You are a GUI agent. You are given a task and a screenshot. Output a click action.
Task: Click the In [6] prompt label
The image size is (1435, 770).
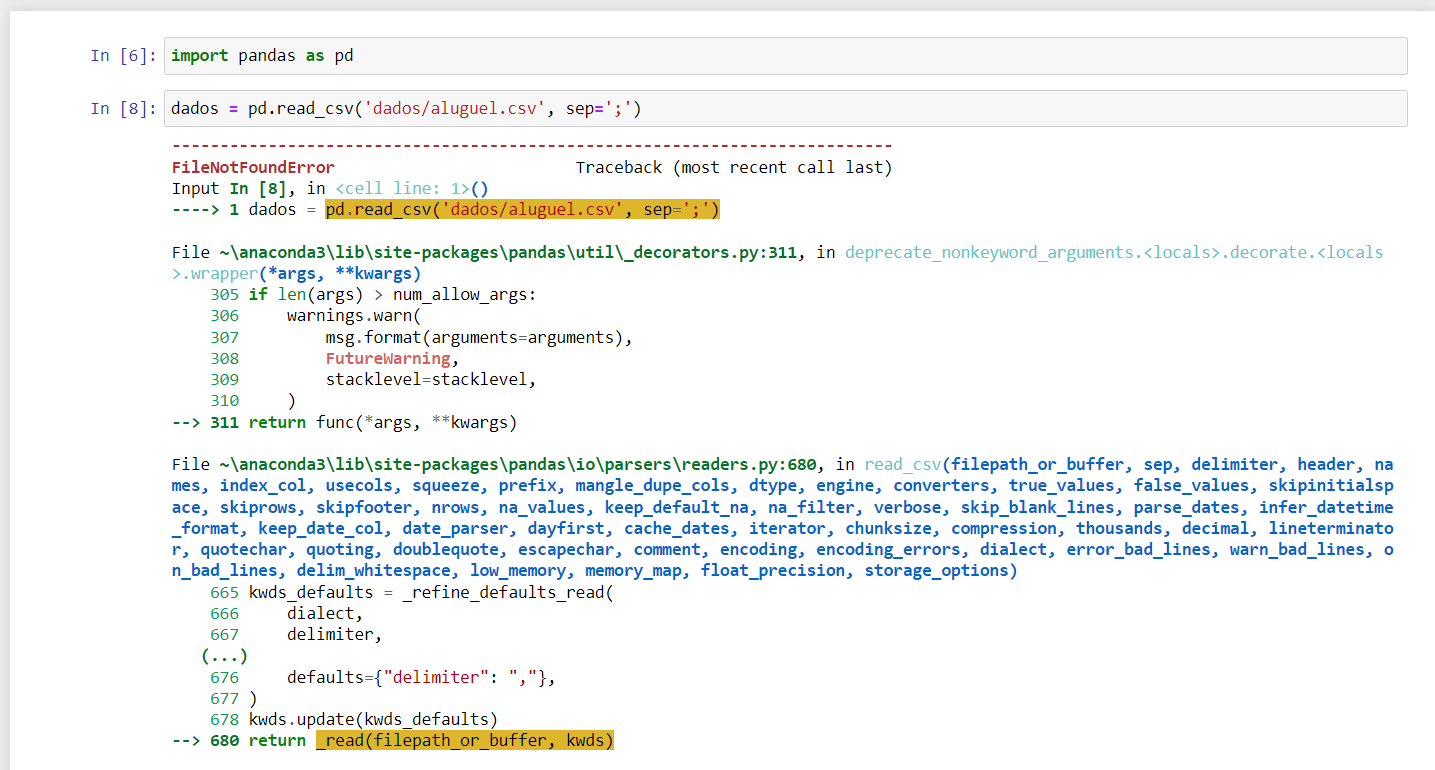coord(124,56)
